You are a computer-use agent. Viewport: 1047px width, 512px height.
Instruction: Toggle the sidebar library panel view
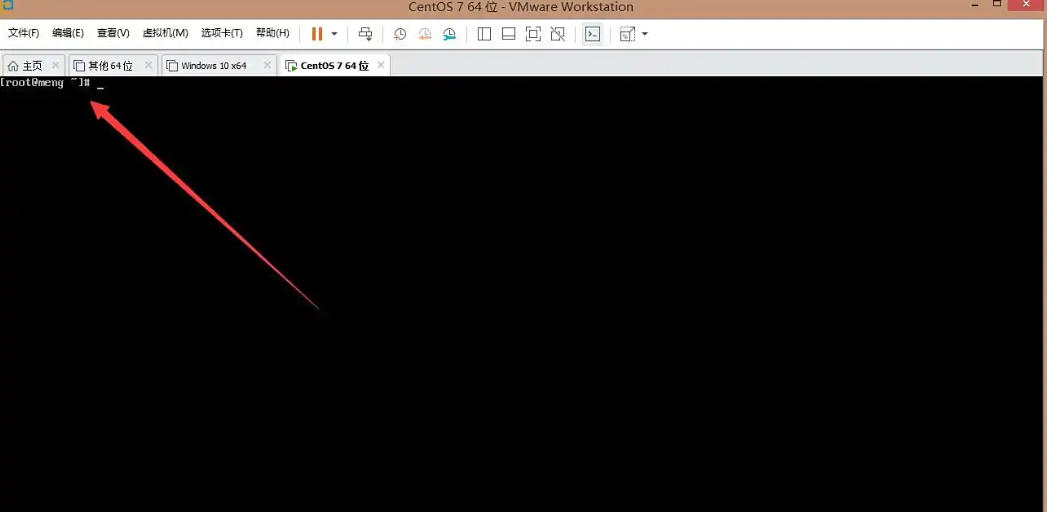(484, 34)
